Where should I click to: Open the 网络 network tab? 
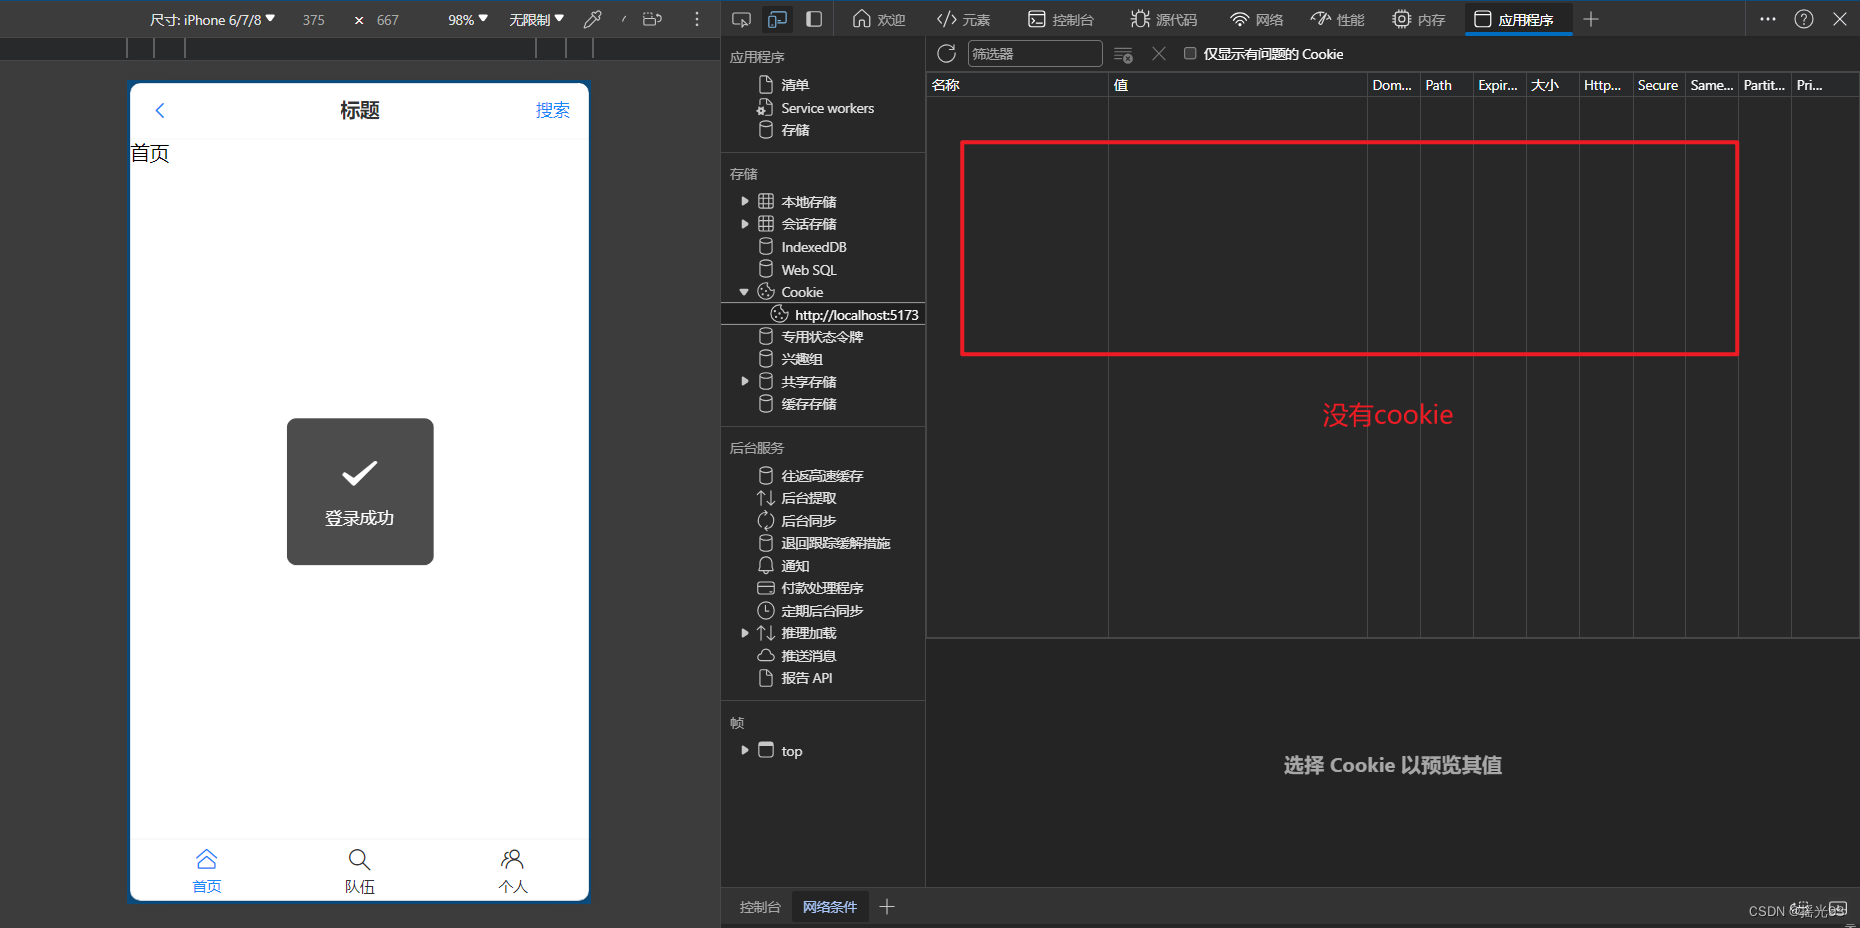(x=1256, y=19)
